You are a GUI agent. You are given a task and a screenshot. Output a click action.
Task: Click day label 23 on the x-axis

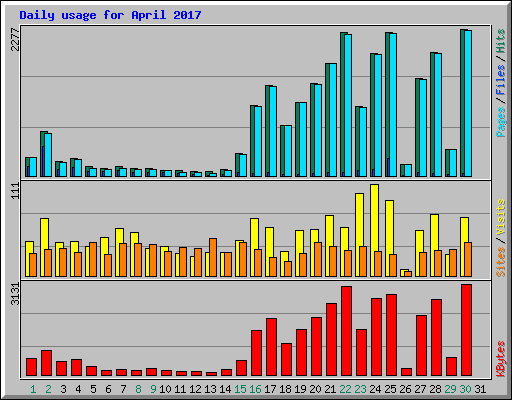[360, 389]
